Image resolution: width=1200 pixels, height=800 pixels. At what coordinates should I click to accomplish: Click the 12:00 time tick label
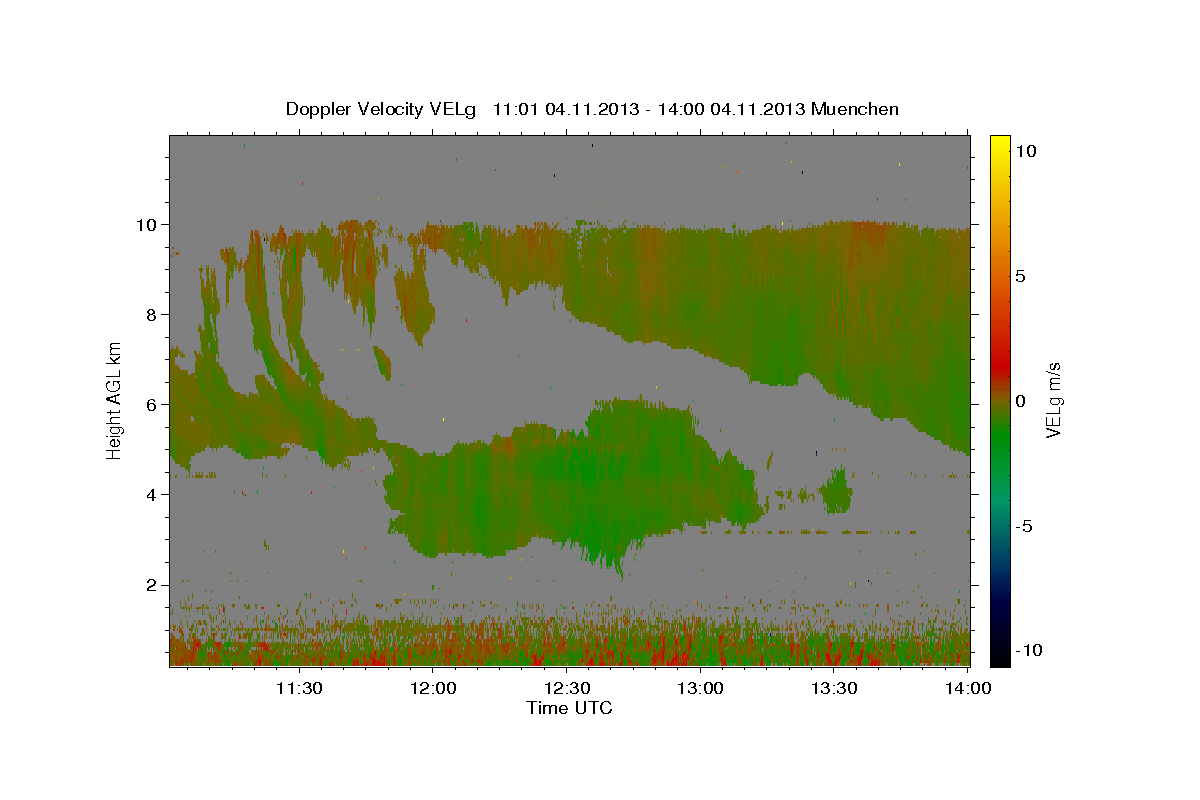tap(432, 688)
